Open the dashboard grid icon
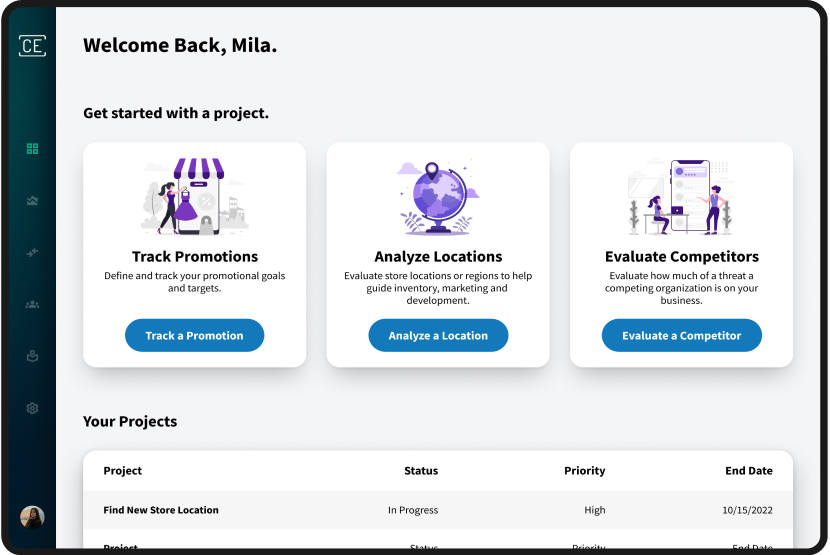 click(32, 149)
